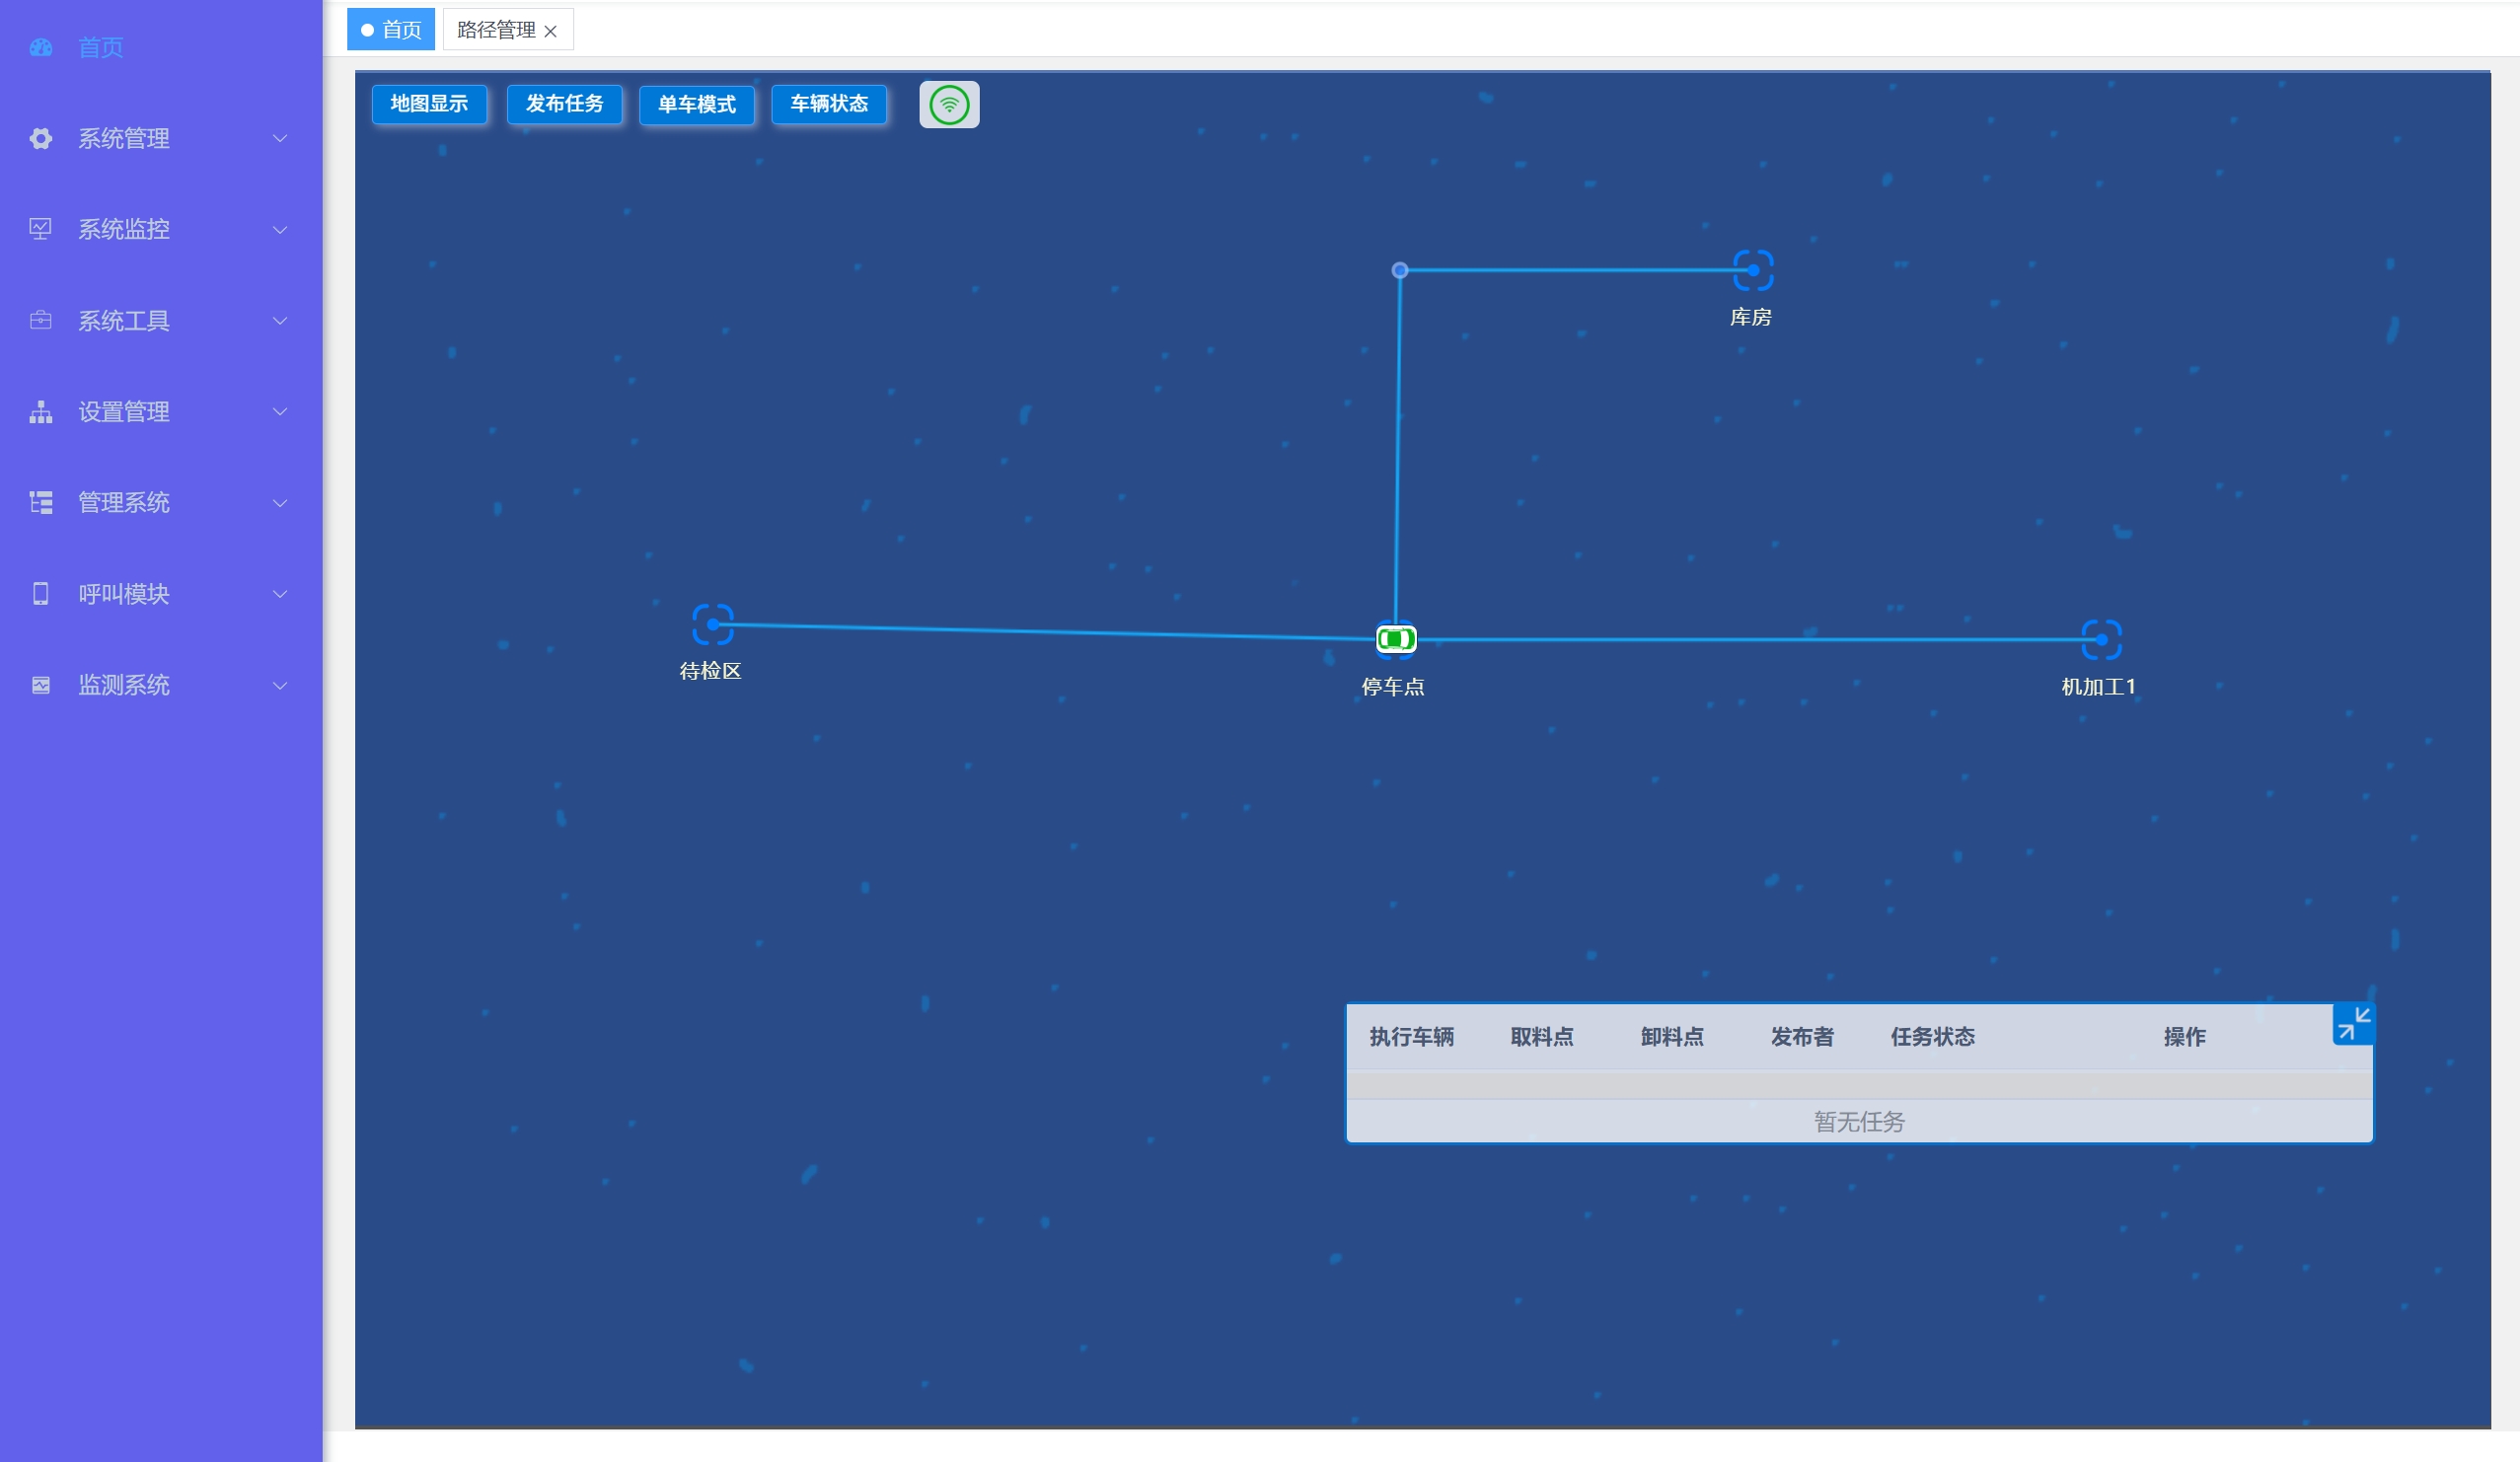Select the 待检区 station node marker
Viewport: 2520px width, 1462px height.
[x=712, y=625]
